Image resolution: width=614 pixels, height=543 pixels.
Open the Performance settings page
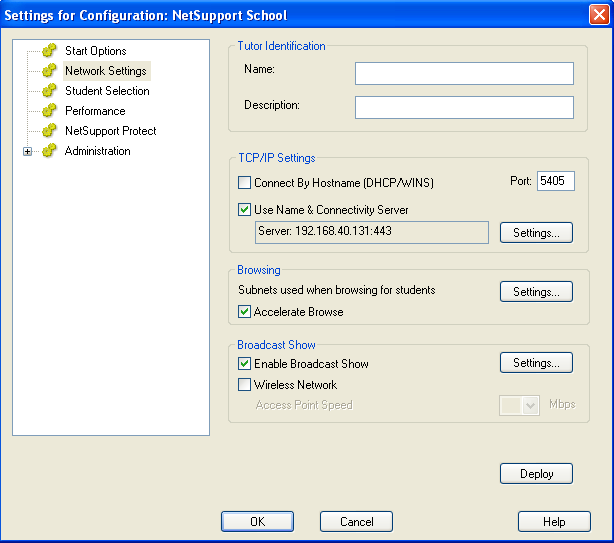(95, 111)
